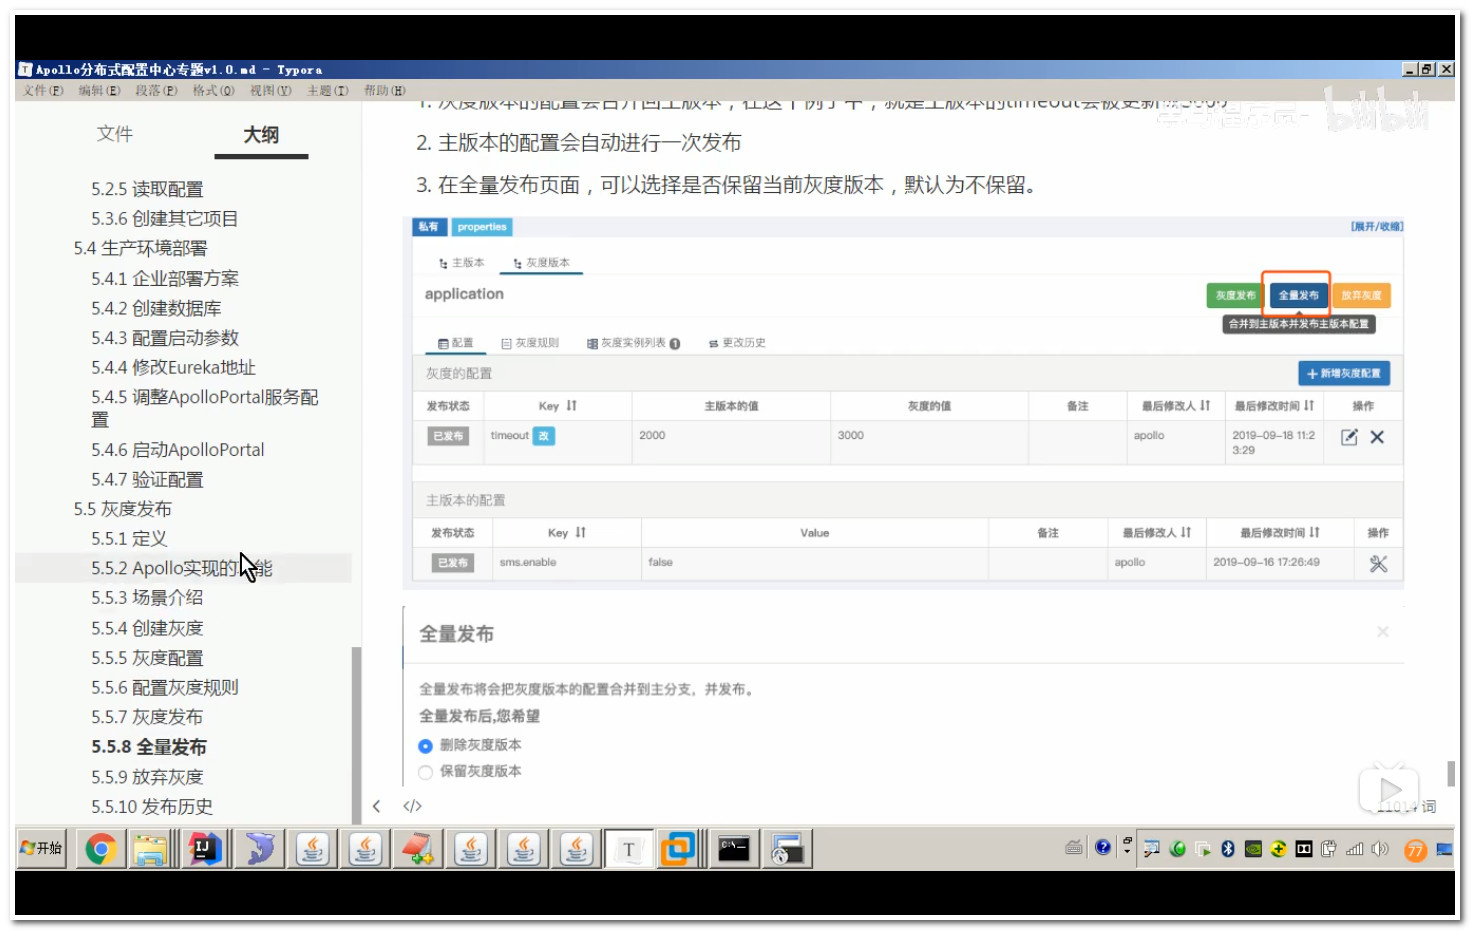
Task: Click the 灰度实例列表 tab
Action: tap(633, 343)
